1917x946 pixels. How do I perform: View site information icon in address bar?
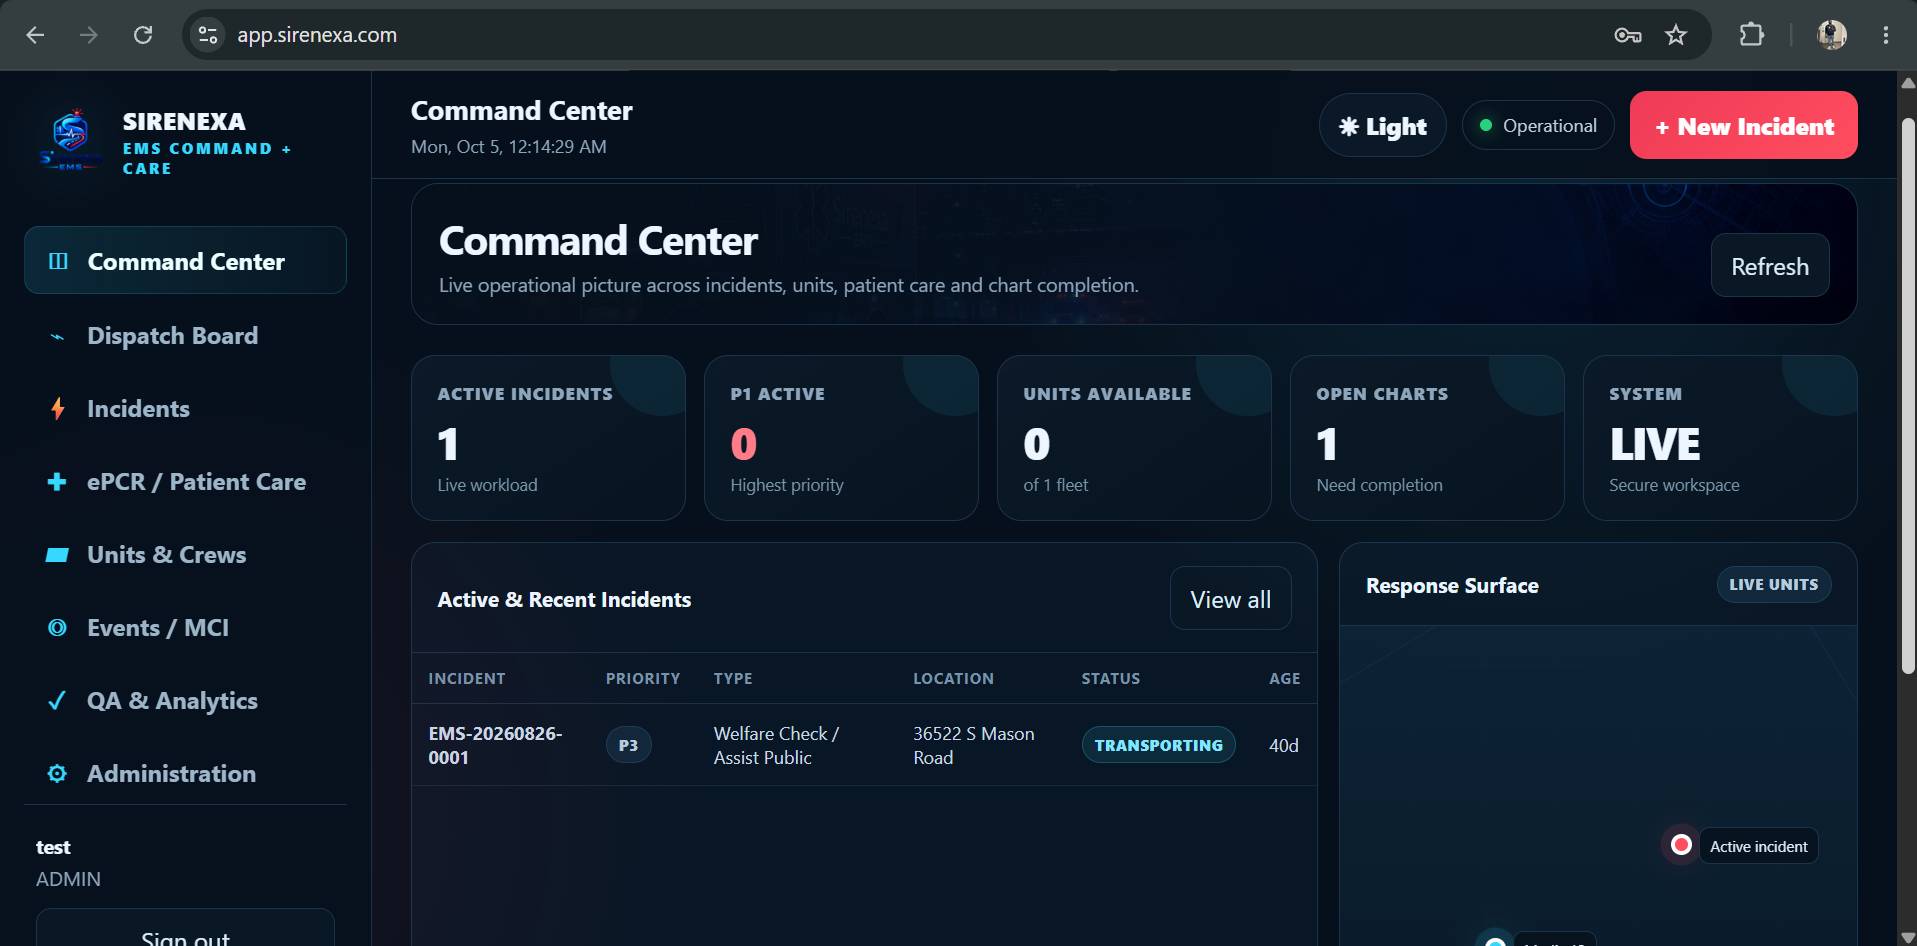[x=208, y=35]
